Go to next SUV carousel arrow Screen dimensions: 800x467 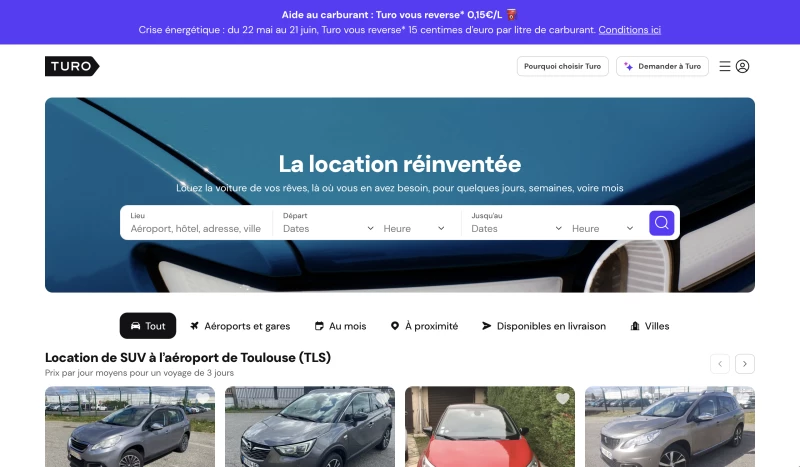(745, 364)
